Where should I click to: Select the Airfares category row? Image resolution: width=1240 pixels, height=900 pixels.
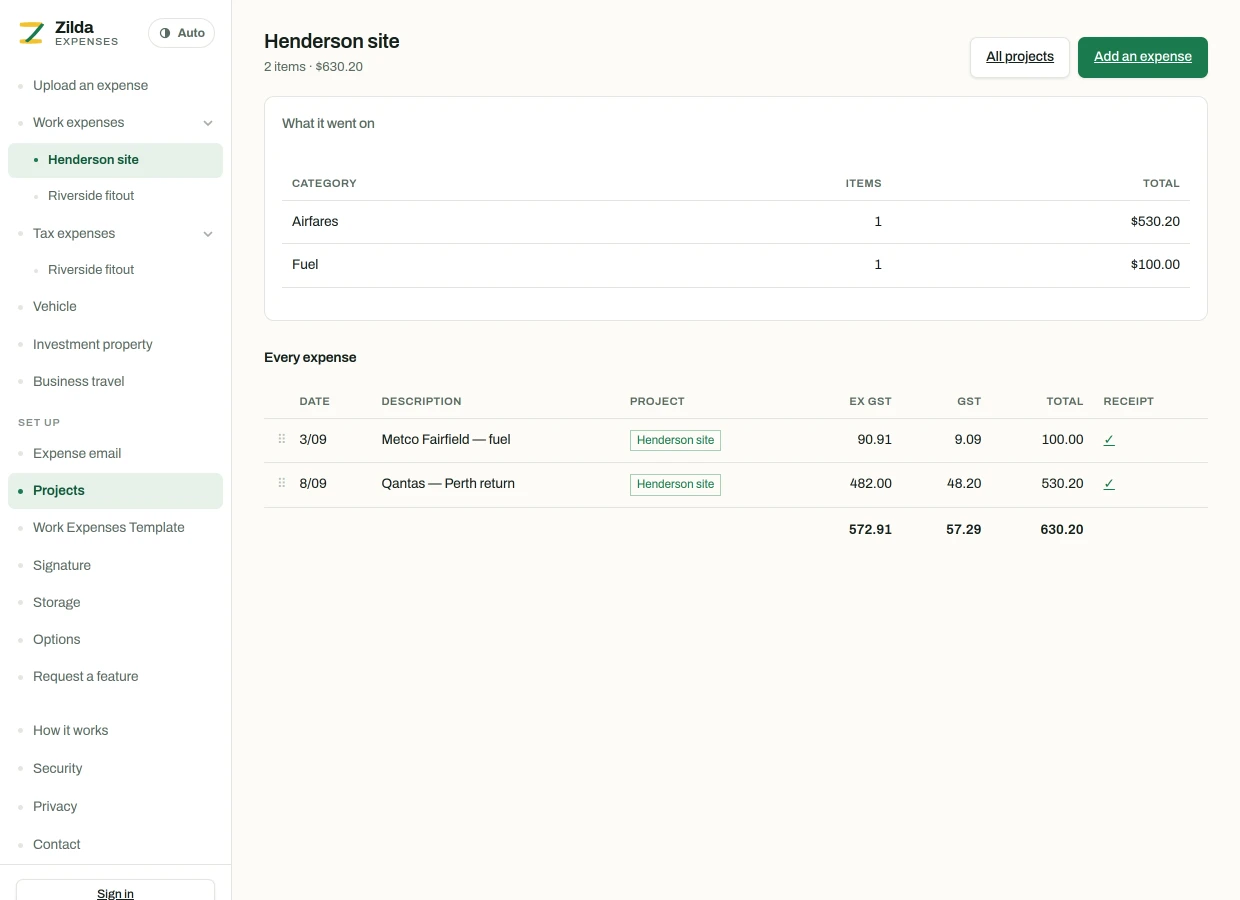coord(736,222)
